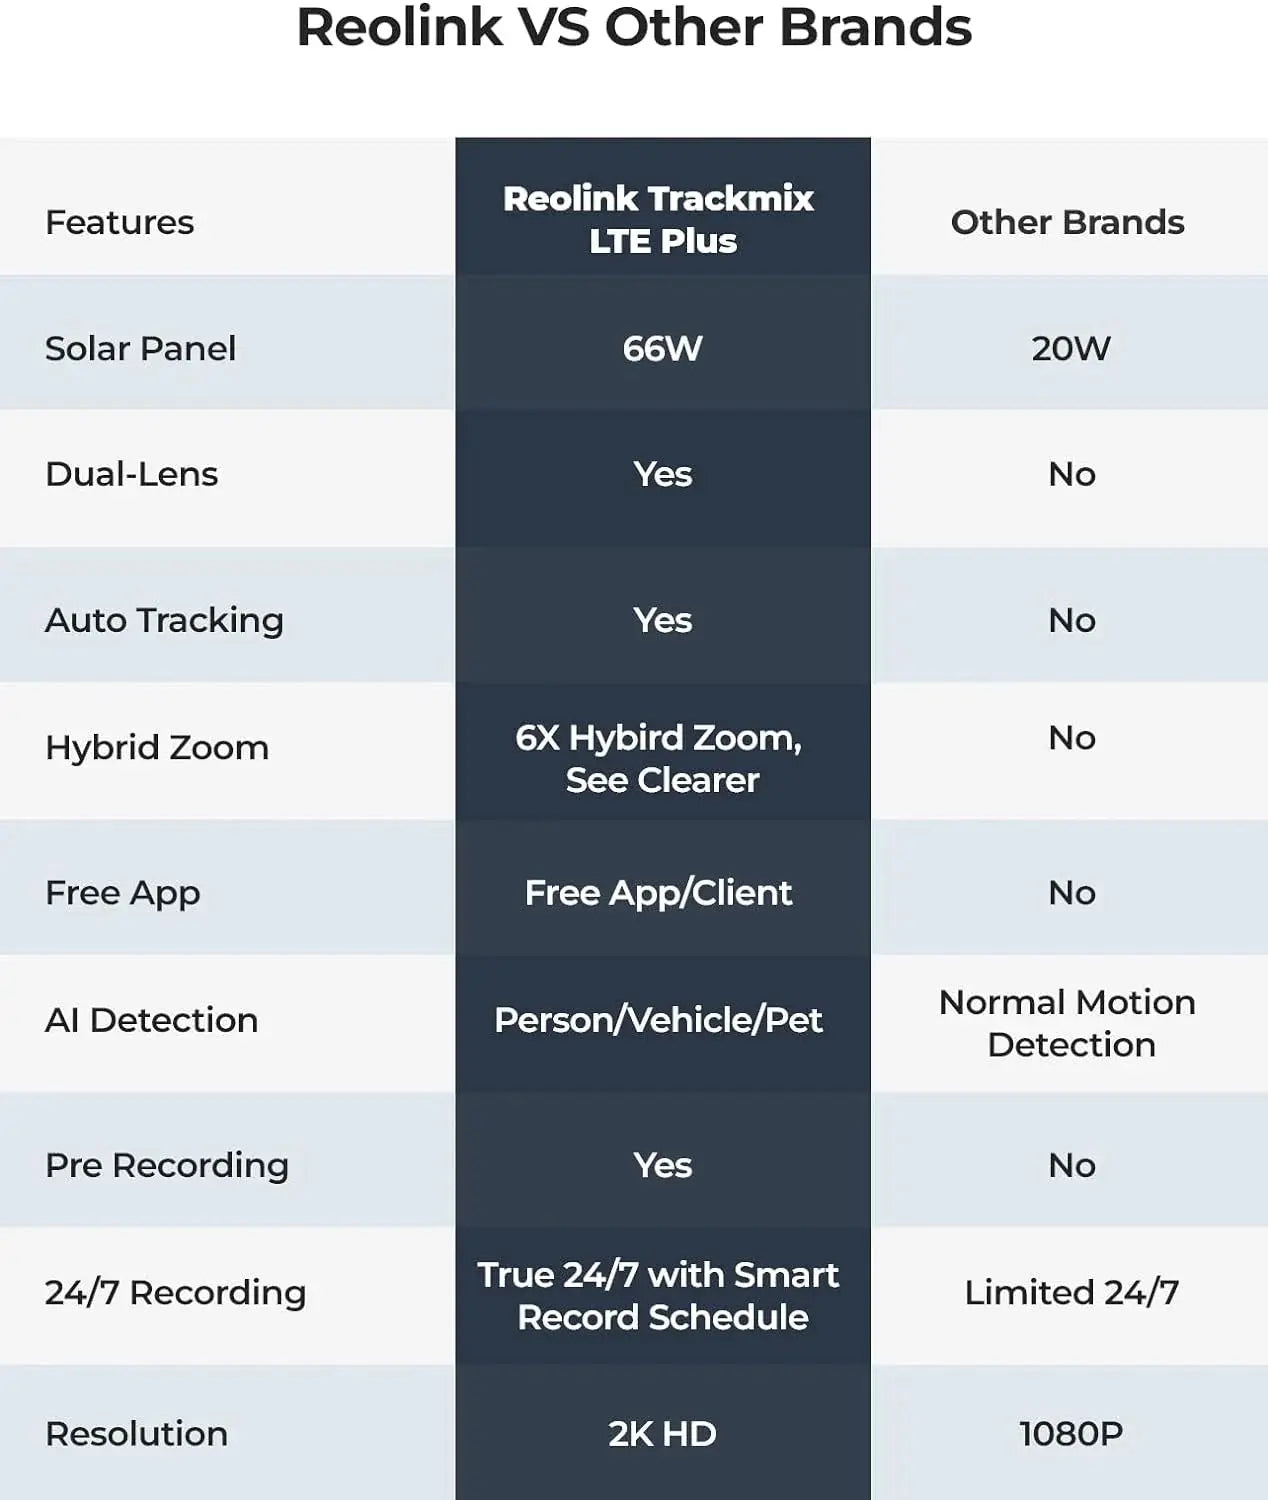This screenshot has width=1268, height=1500.
Task: Click the "Normal Motion Detection" cell
Action: coord(1068,1023)
